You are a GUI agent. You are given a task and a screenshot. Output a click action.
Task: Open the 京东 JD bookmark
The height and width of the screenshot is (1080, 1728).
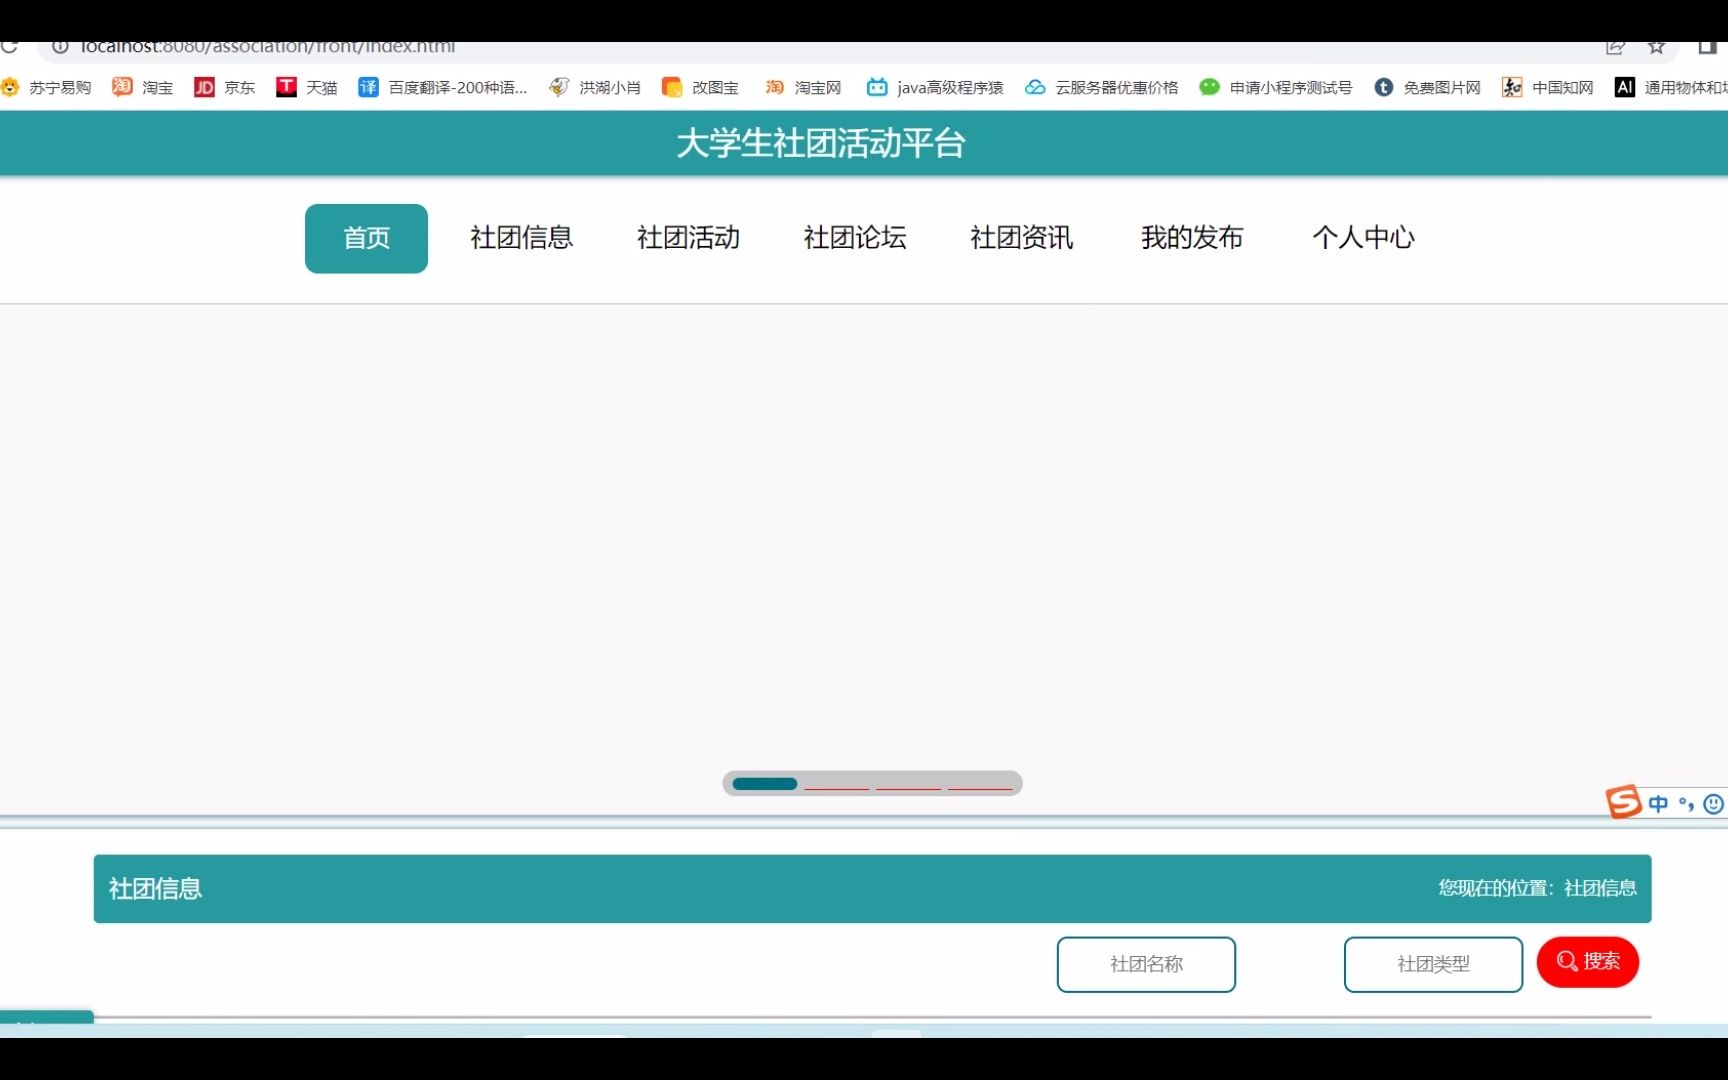(225, 88)
